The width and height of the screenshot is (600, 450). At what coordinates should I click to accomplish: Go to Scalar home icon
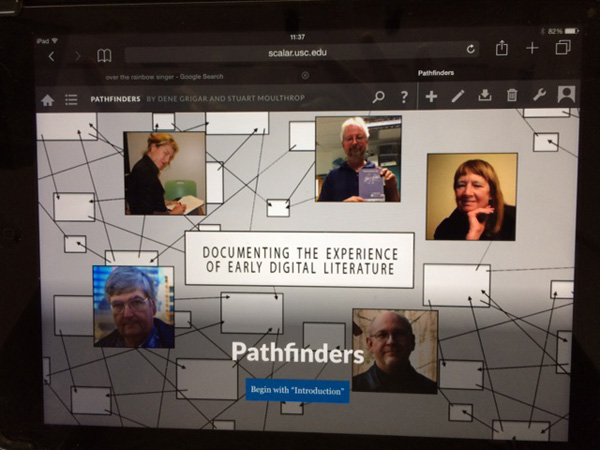(x=47, y=100)
